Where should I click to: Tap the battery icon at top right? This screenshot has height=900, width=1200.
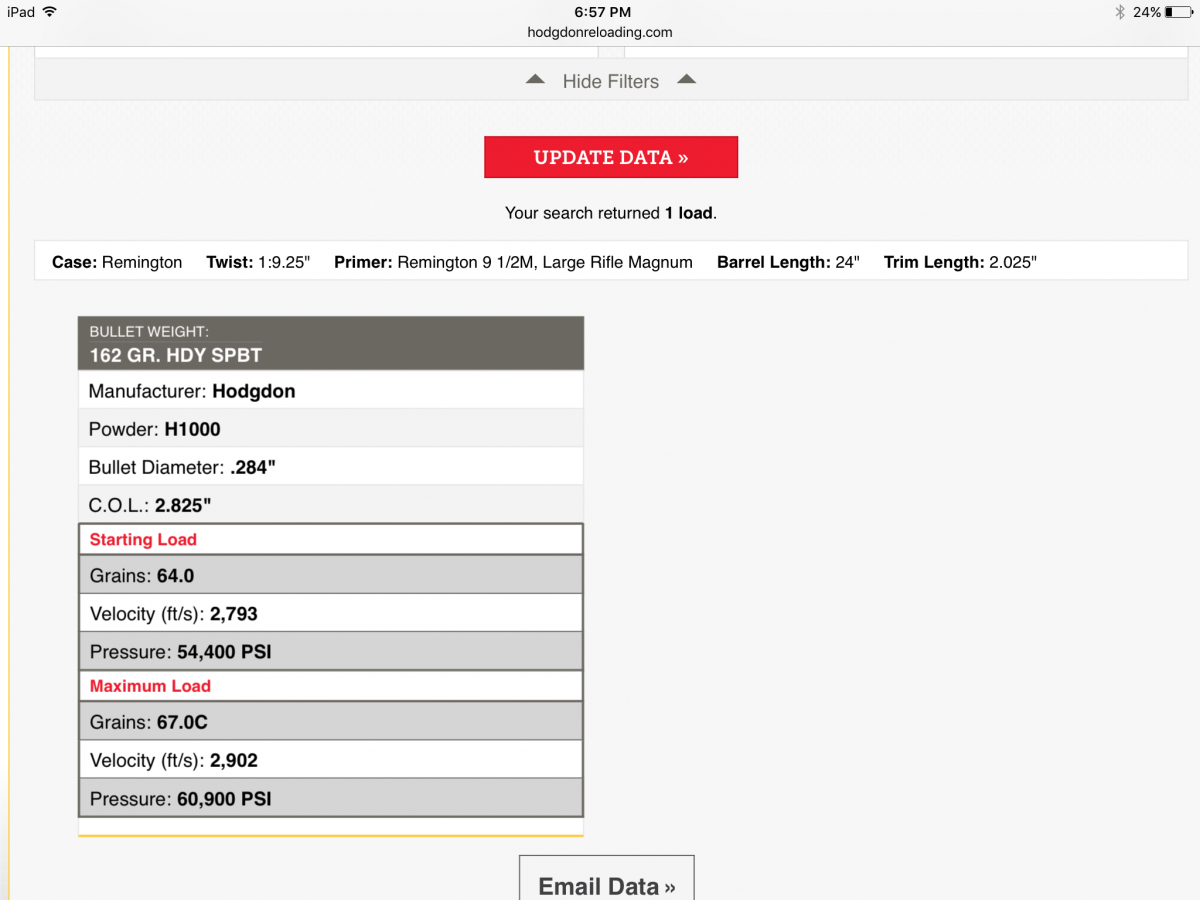tap(1178, 12)
